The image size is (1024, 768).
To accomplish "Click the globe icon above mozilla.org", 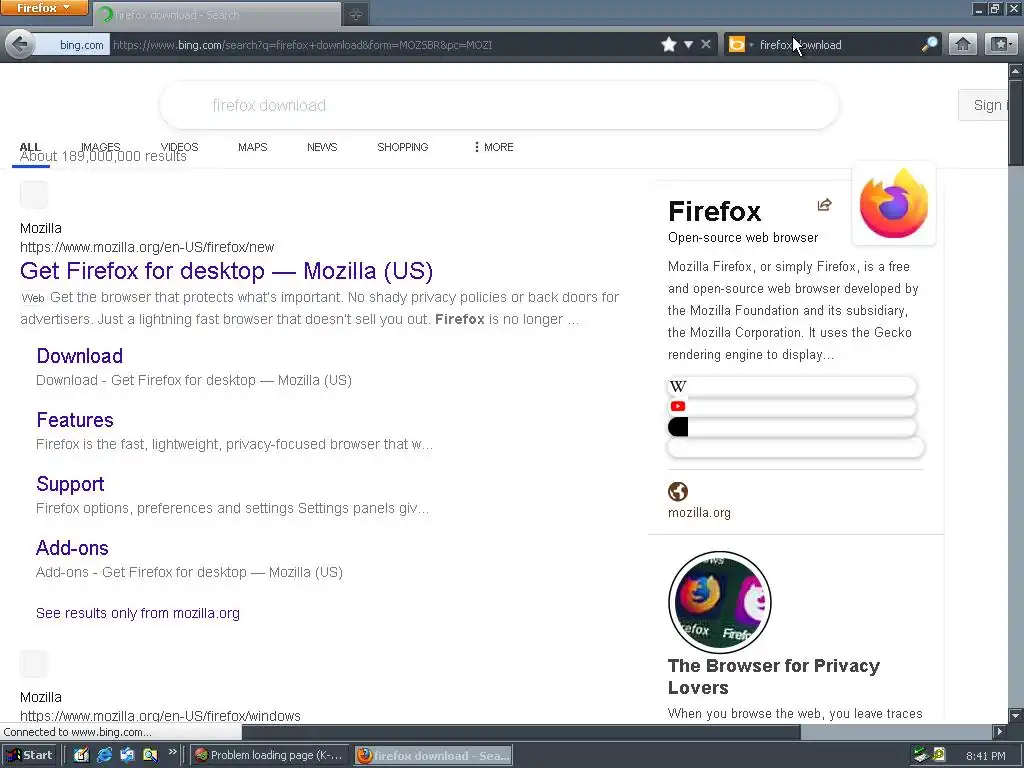I will point(678,491).
